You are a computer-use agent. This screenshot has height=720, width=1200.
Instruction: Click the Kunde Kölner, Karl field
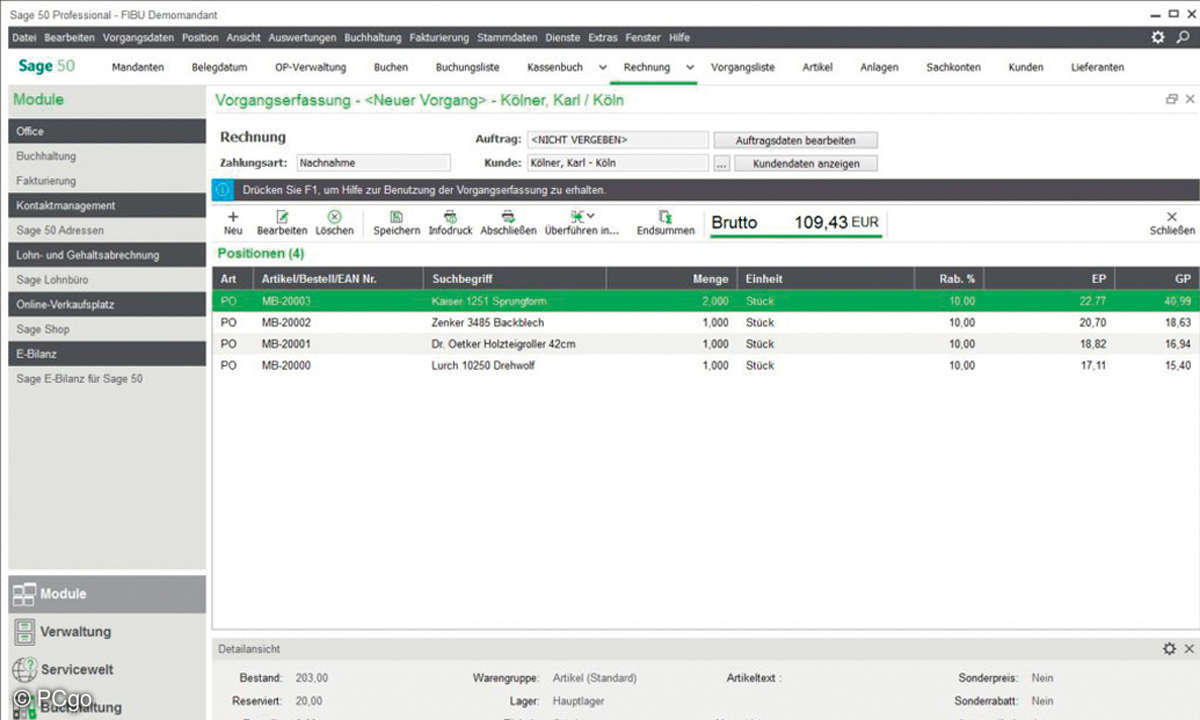point(618,163)
